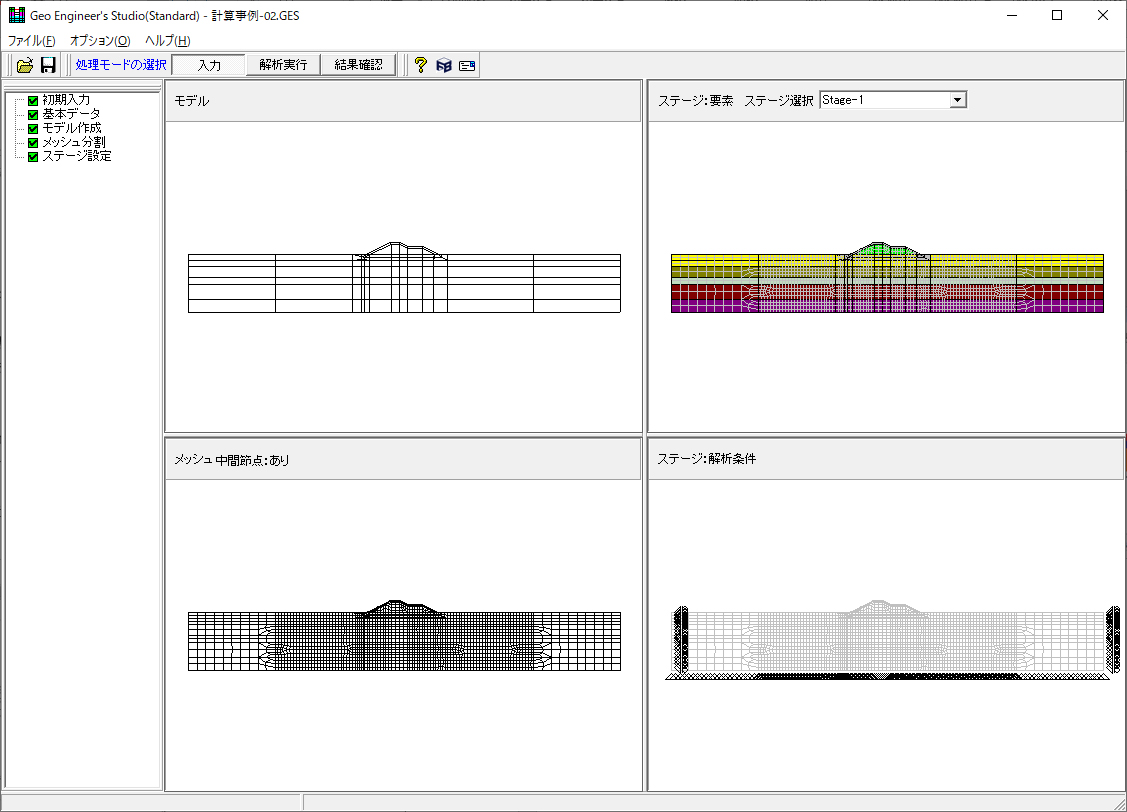1127x812 pixels.
Task: Select the 初期入力 tree item label
Action: pyautogui.click(x=66, y=100)
